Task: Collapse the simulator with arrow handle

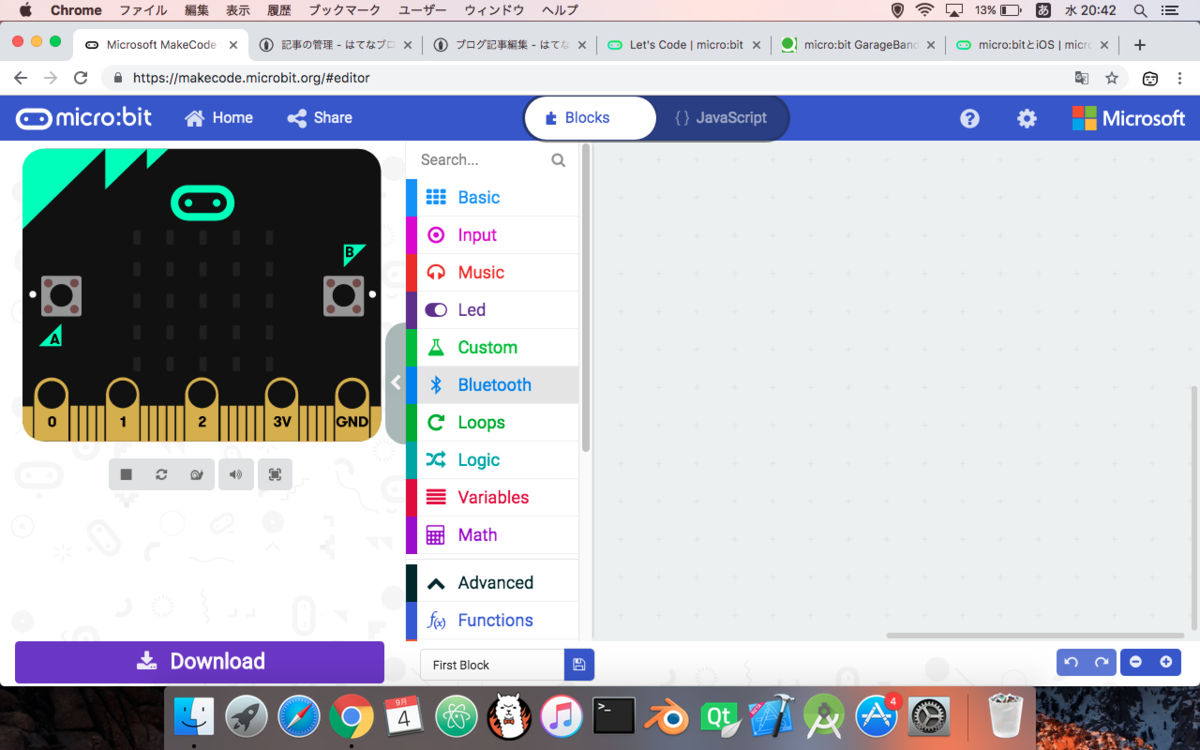Action: click(396, 383)
